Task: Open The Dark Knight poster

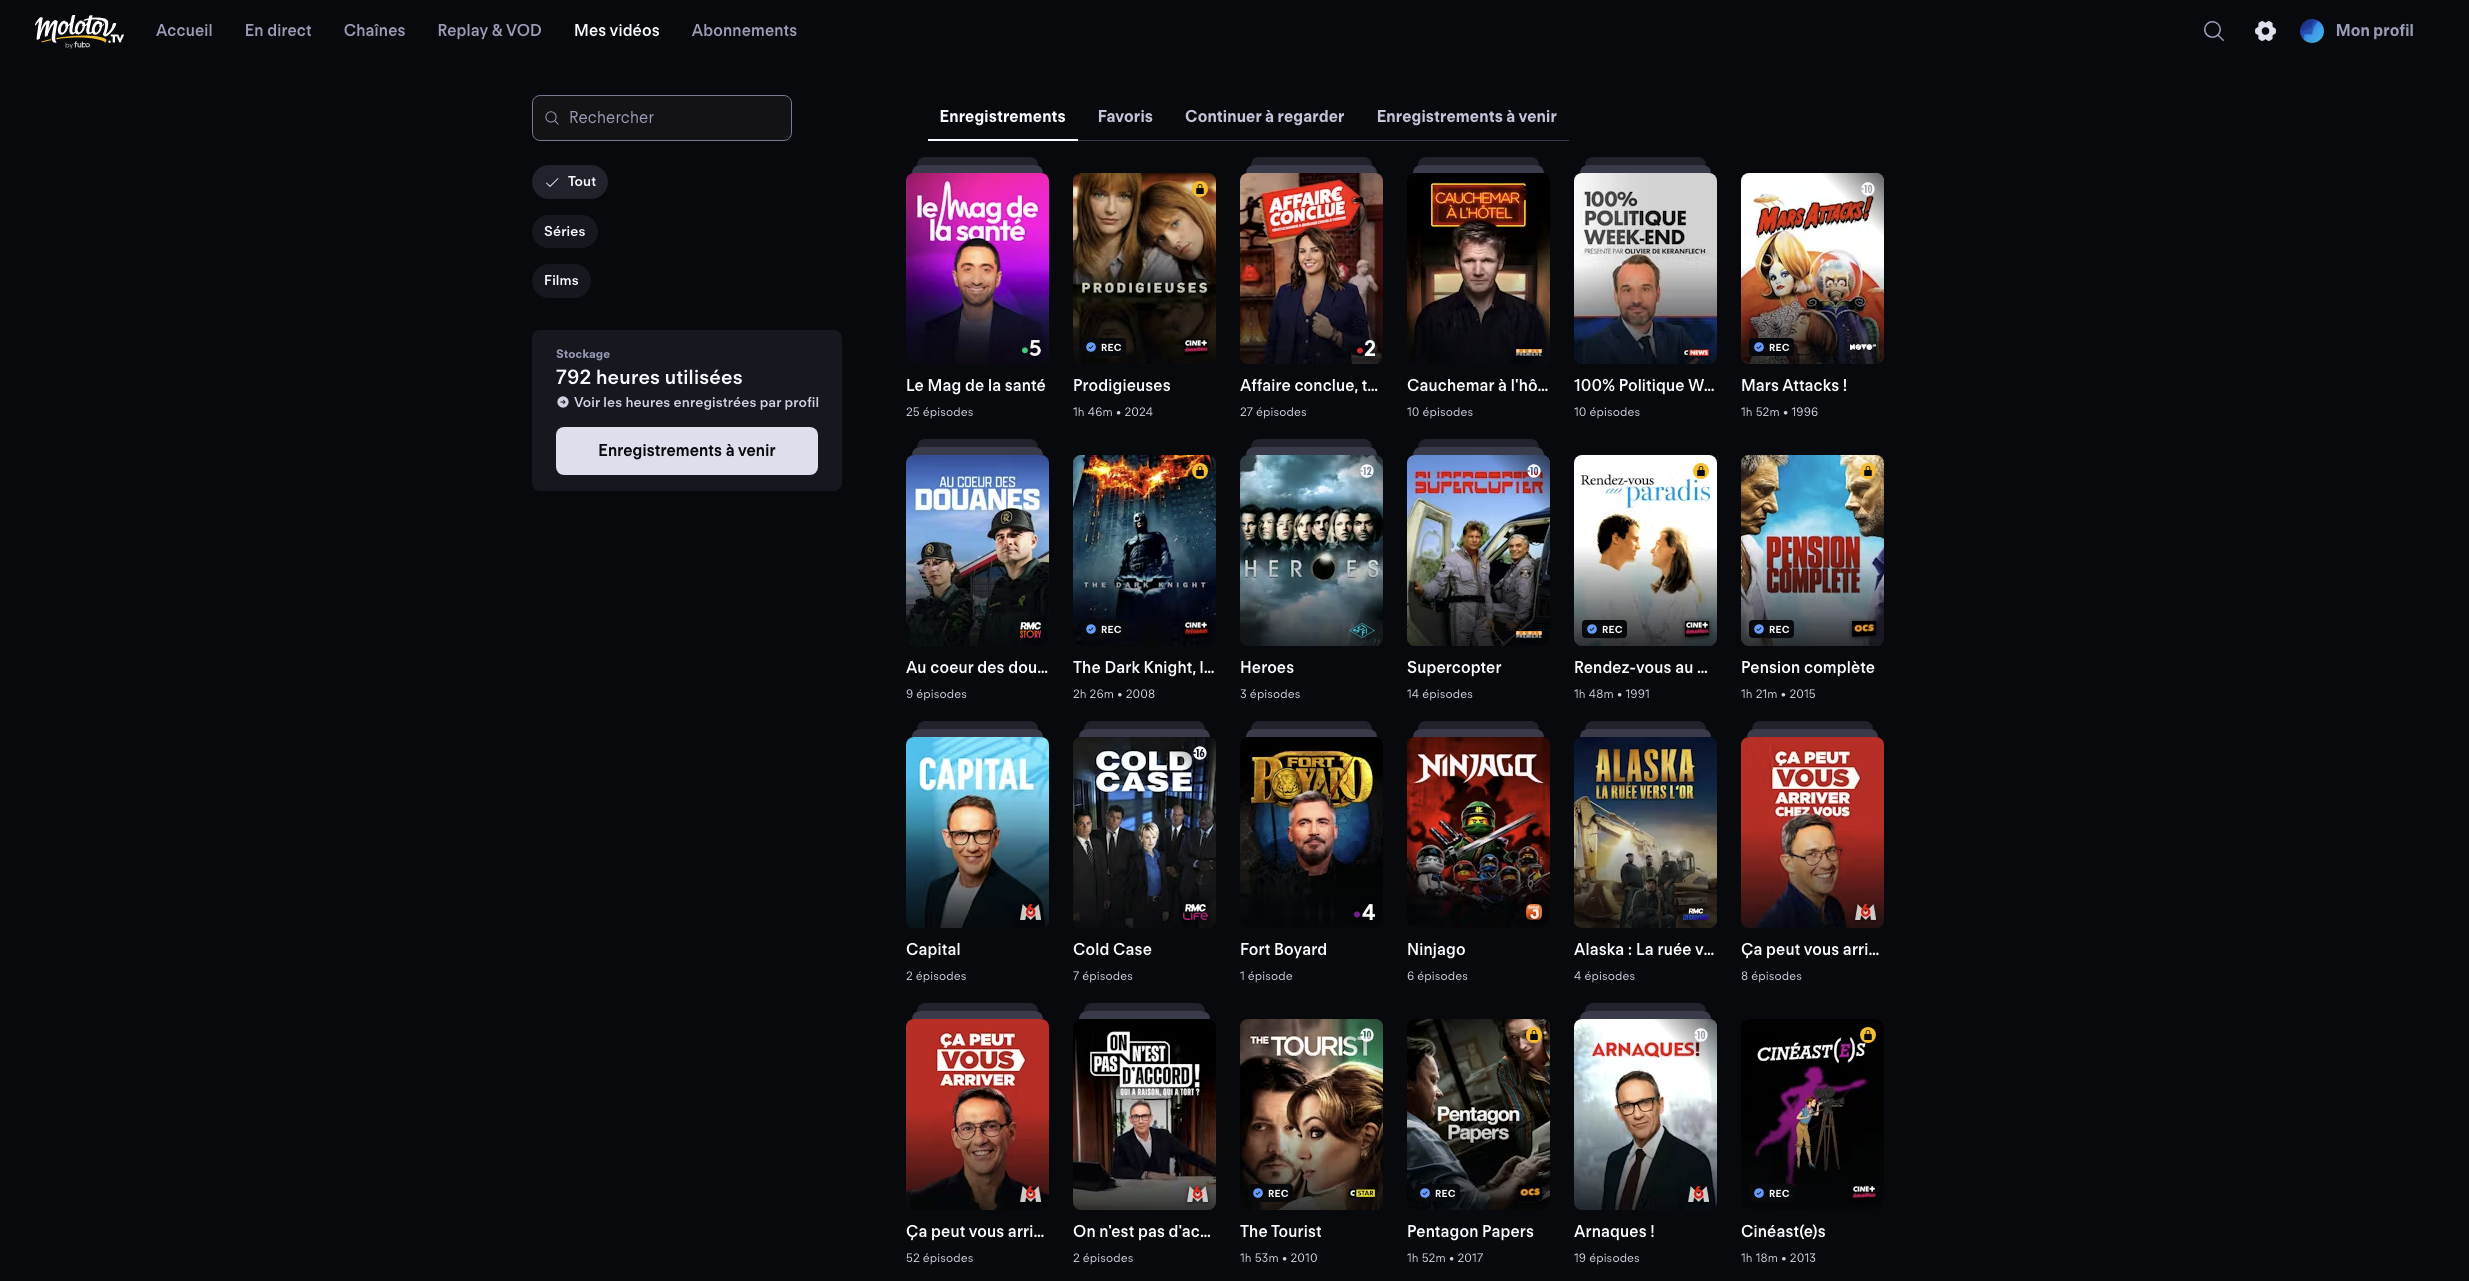Action: tap(1144, 550)
